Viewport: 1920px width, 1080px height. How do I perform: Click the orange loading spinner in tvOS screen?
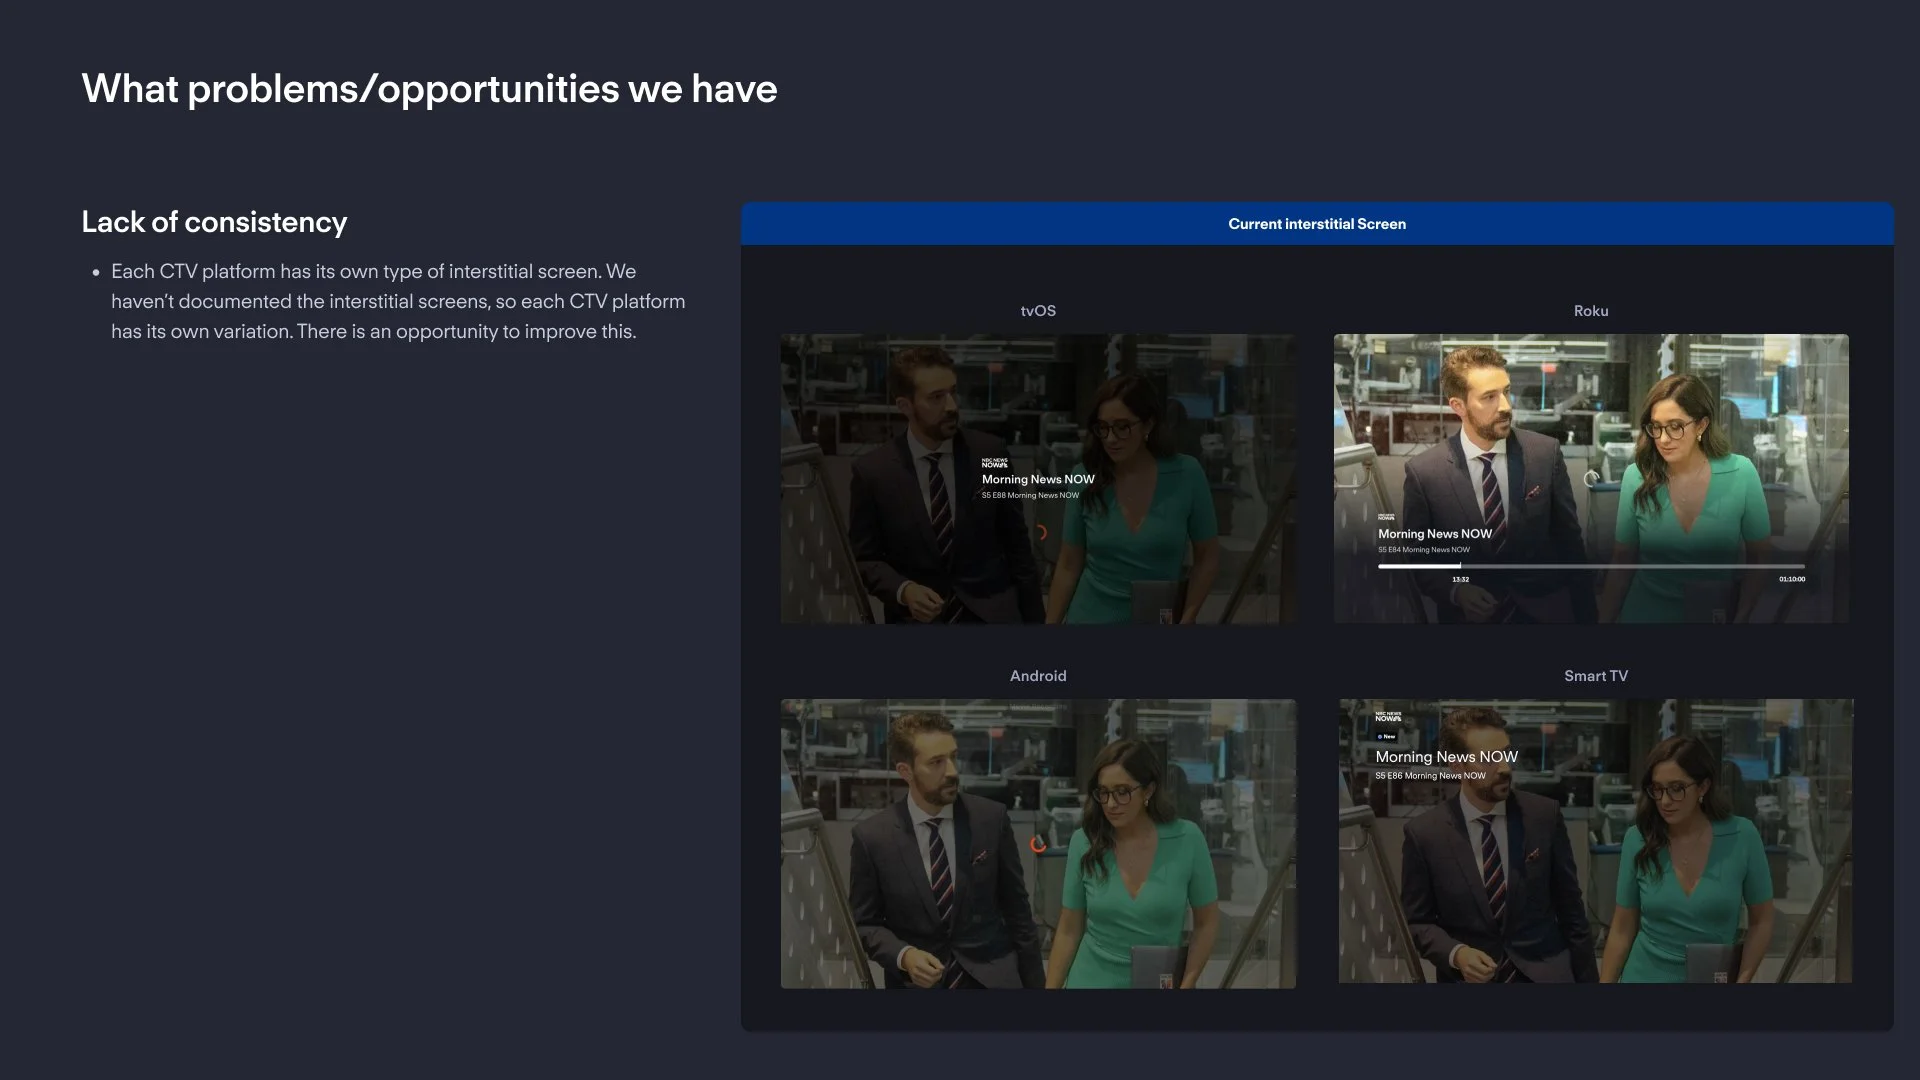(x=1040, y=532)
